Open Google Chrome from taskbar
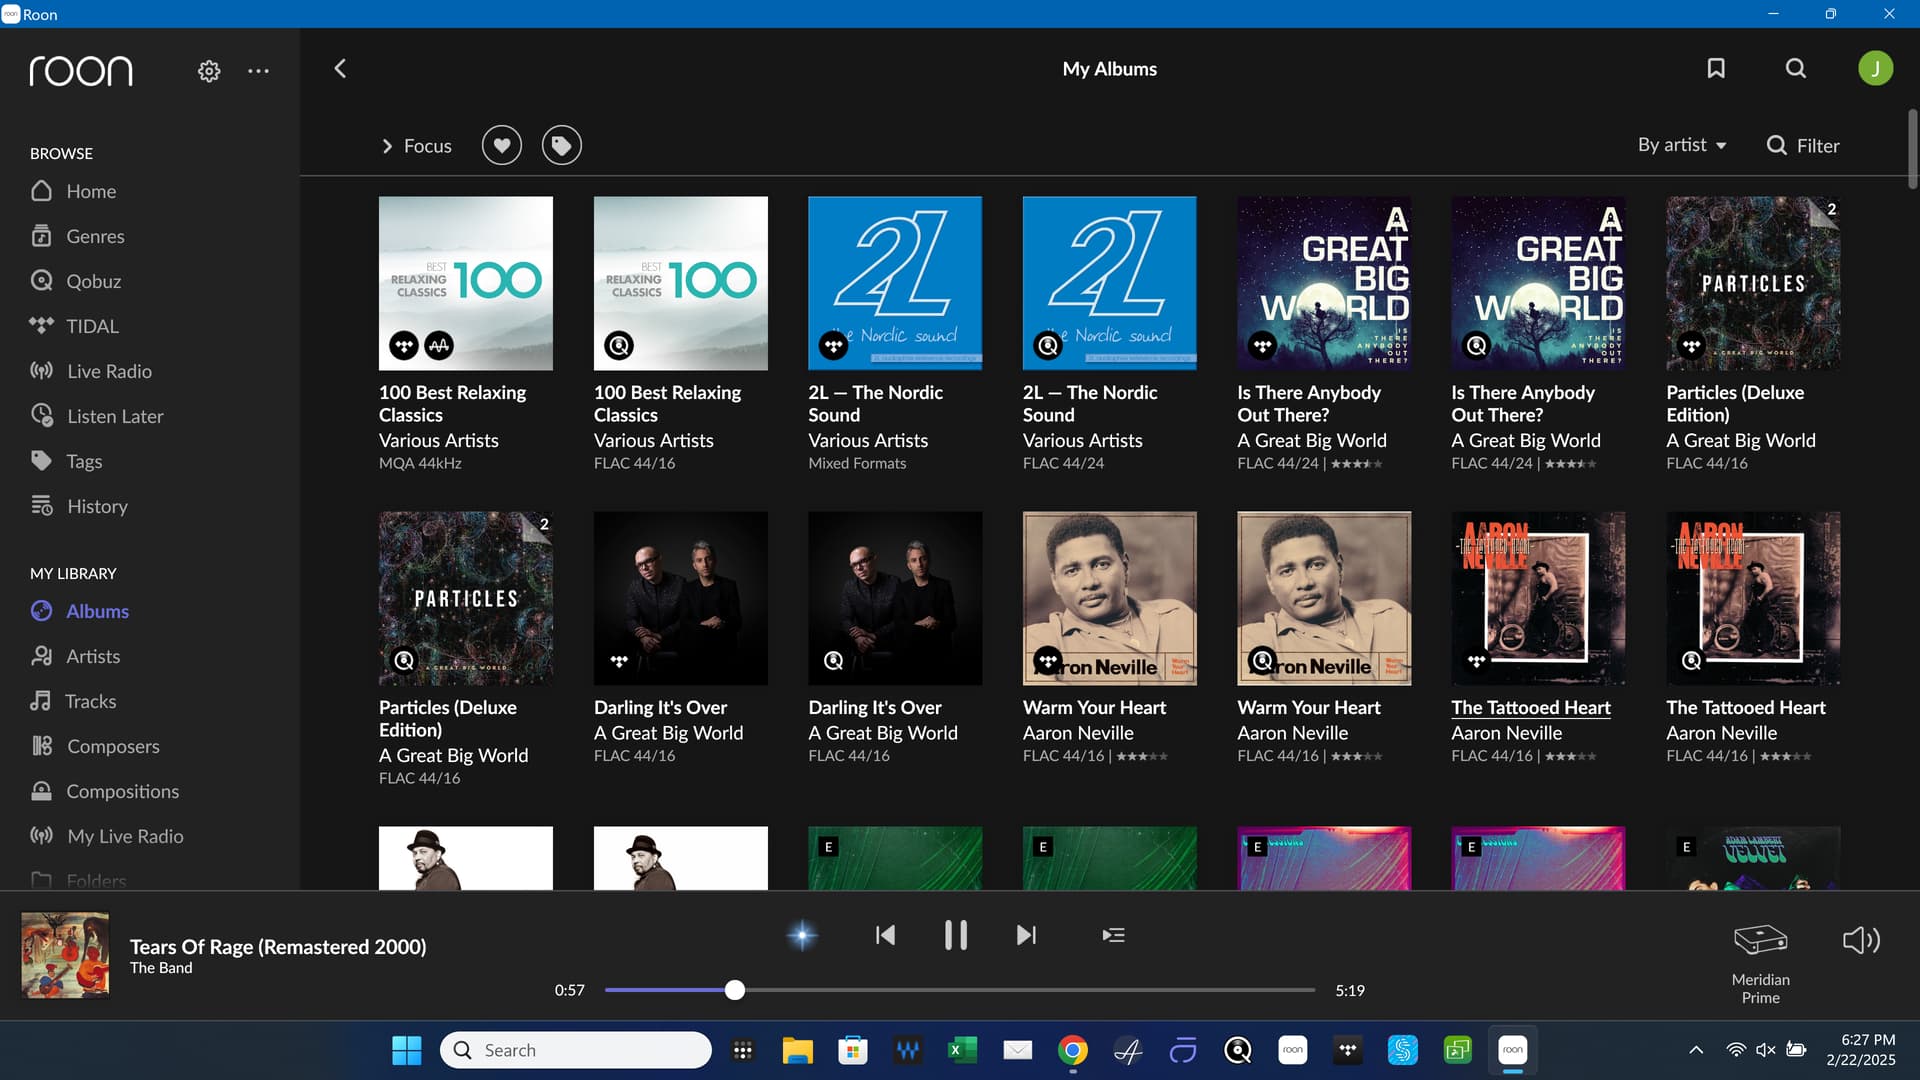The width and height of the screenshot is (1920, 1080). tap(1073, 1050)
